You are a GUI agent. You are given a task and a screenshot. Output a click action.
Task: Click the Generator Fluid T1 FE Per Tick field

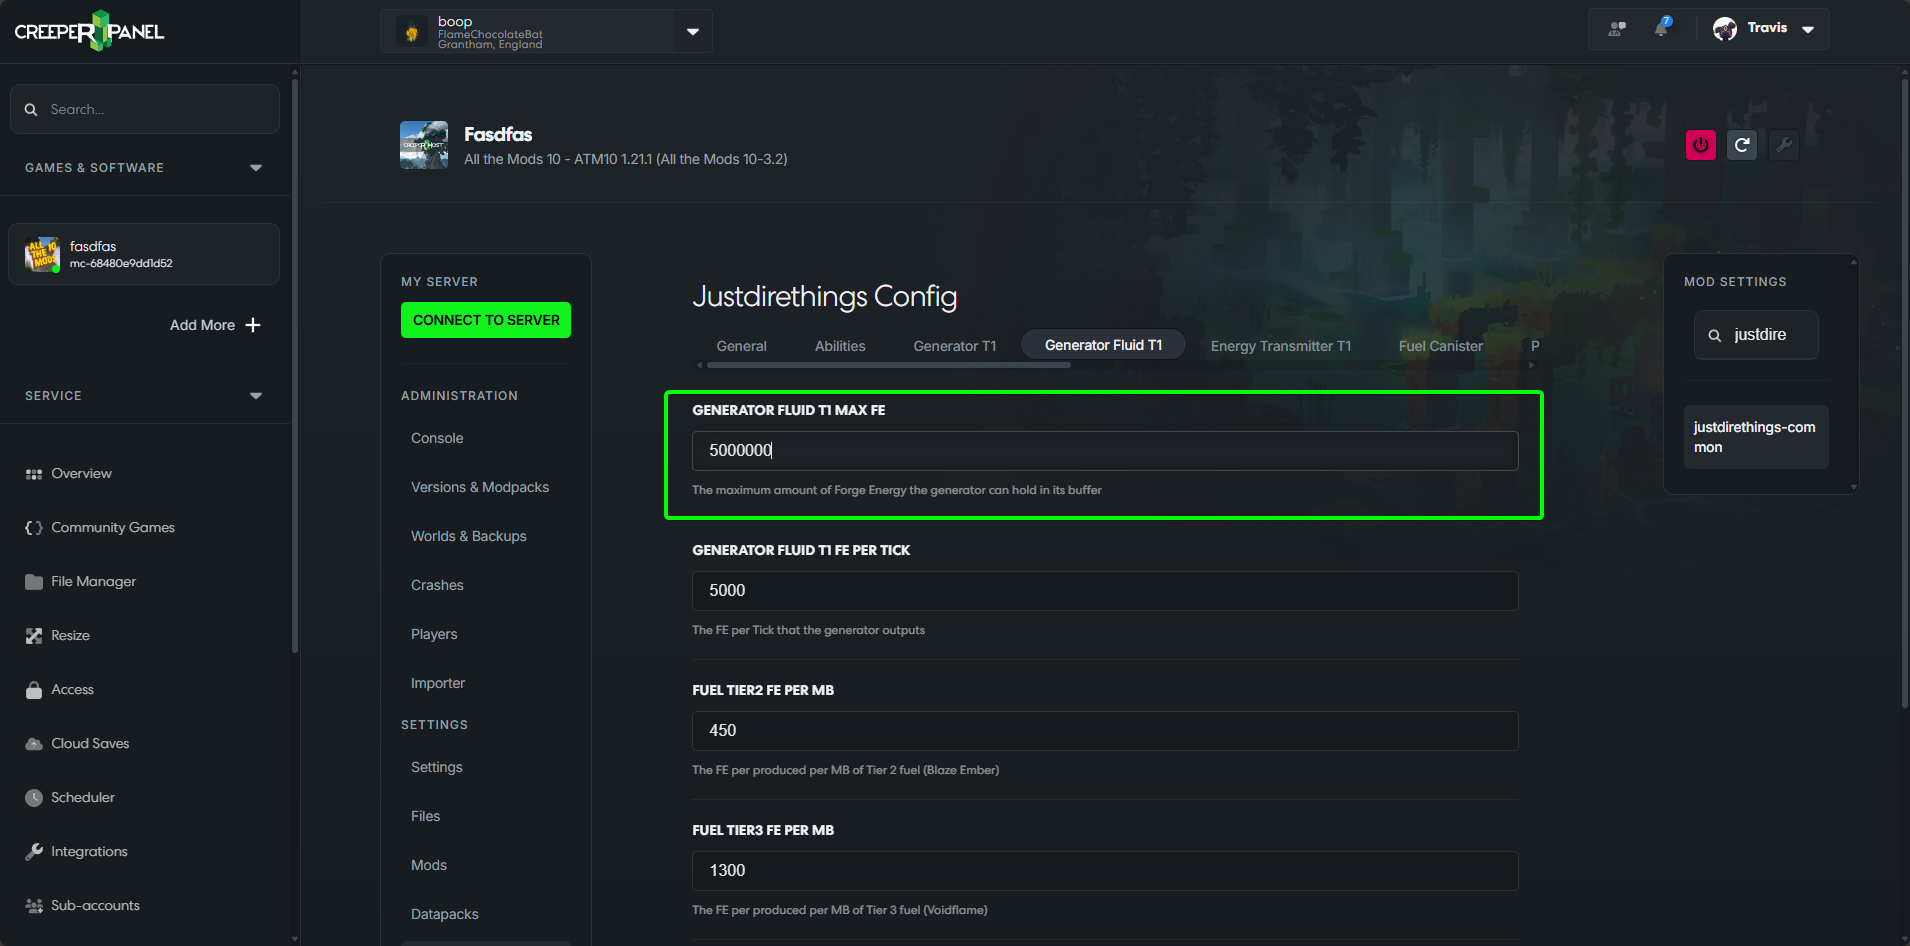(x=1105, y=591)
